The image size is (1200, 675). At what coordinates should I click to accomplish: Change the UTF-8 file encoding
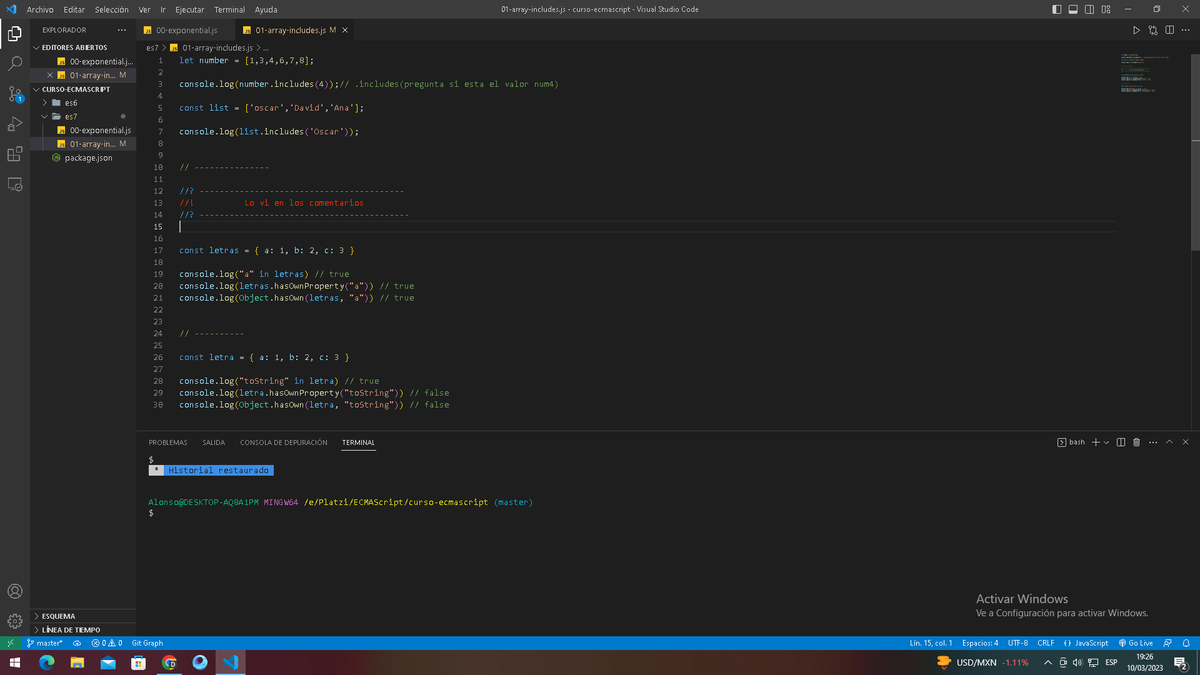click(x=1018, y=643)
